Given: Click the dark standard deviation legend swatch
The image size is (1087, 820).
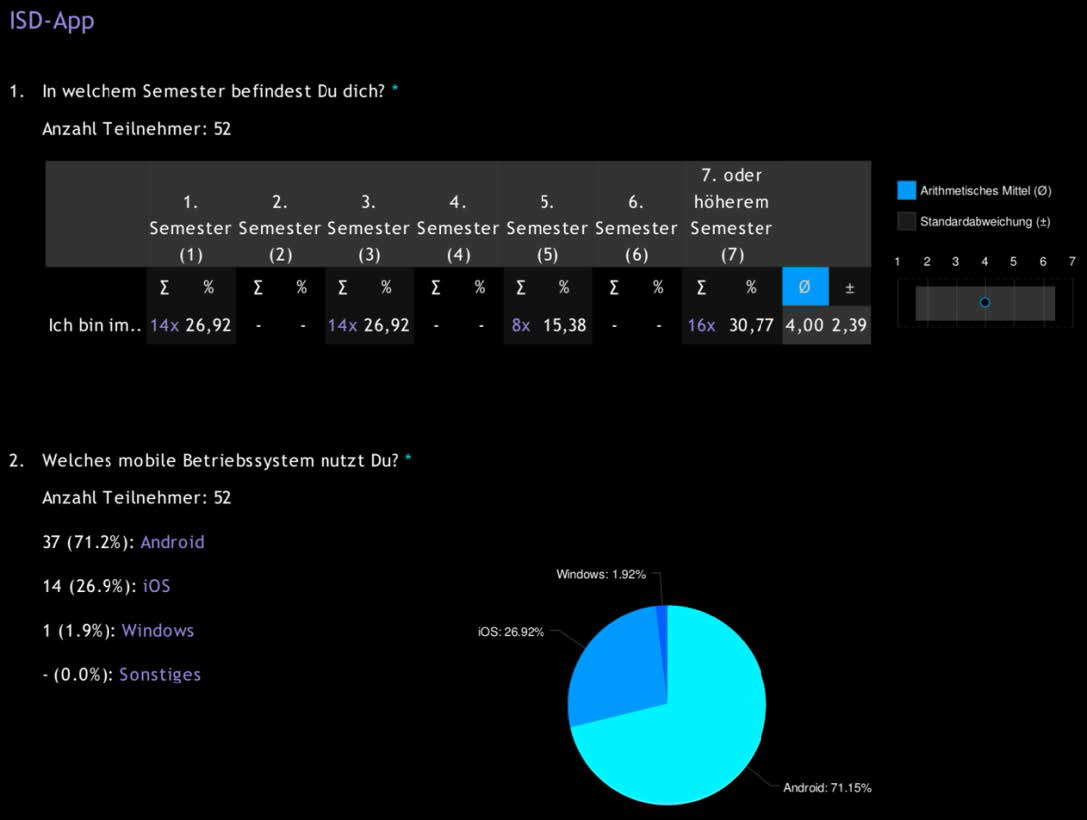Looking at the screenshot, I should (x=906, y=221).
